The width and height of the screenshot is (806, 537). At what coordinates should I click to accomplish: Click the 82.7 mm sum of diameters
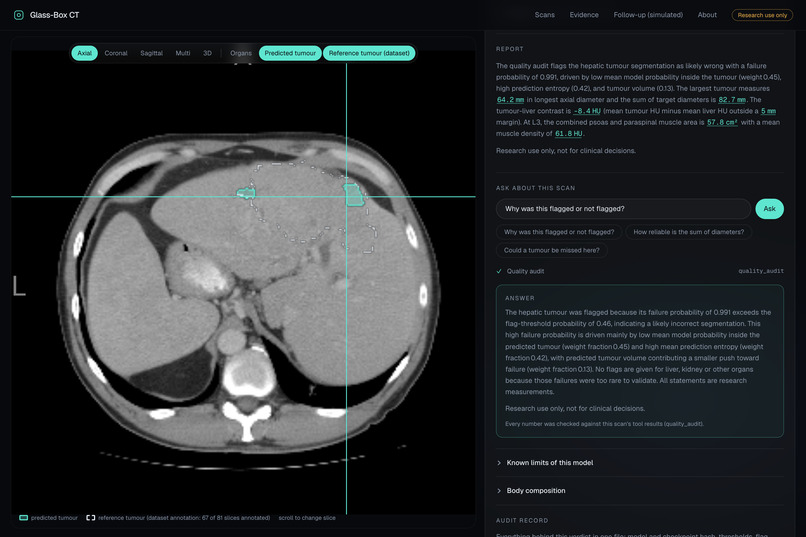pyautogui.click(x=731, y=100)
